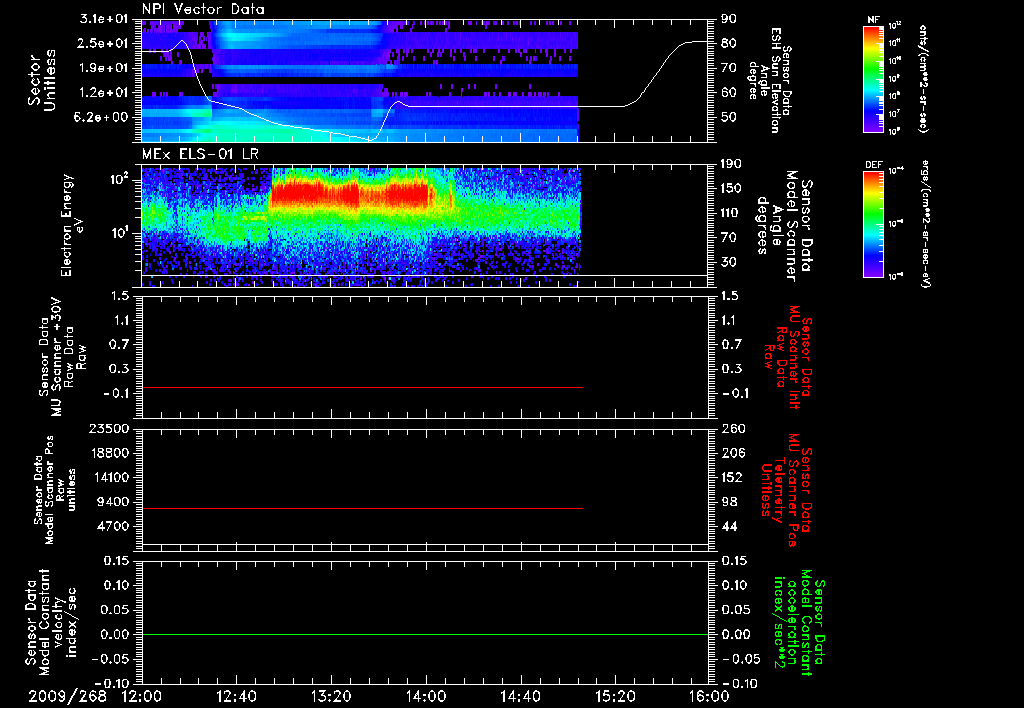This screenshot has height=708, width=1024.
Task: Click the 1.9e+01 Sector tick value
Action: click(x=104, y=68)
